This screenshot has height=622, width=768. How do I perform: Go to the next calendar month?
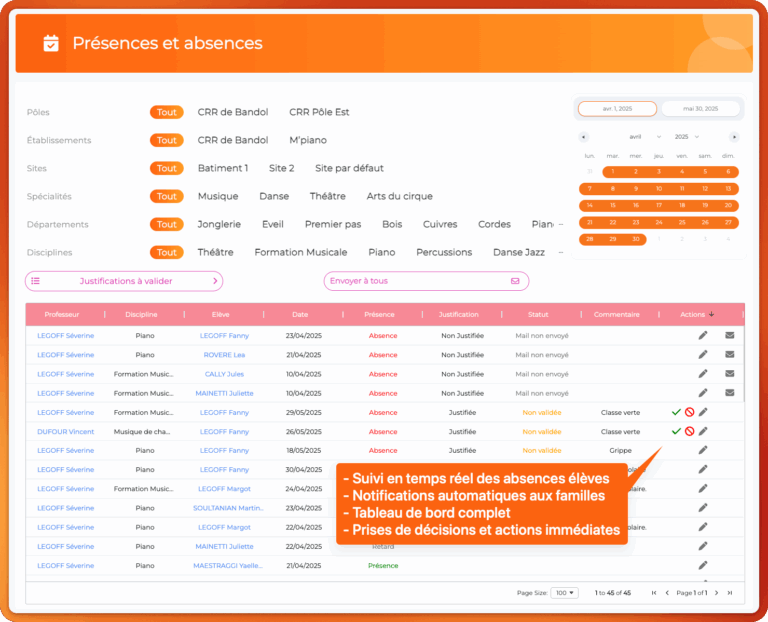click(734, 137)
